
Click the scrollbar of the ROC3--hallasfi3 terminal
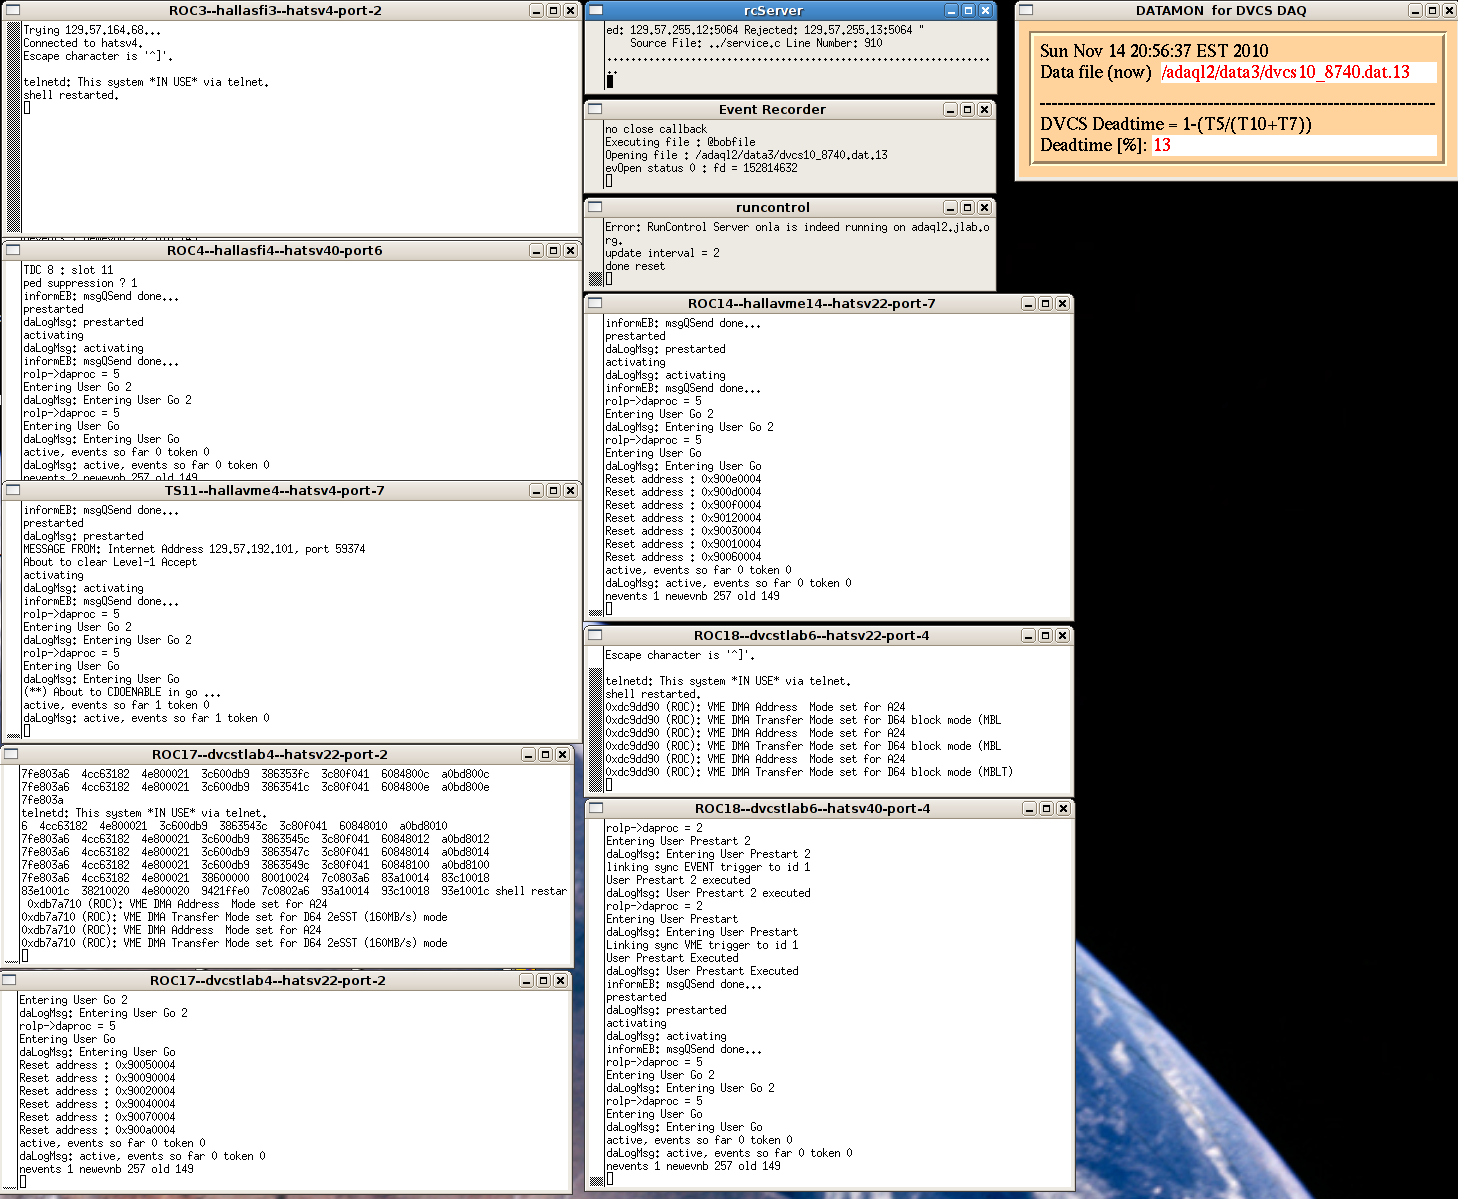13,127
